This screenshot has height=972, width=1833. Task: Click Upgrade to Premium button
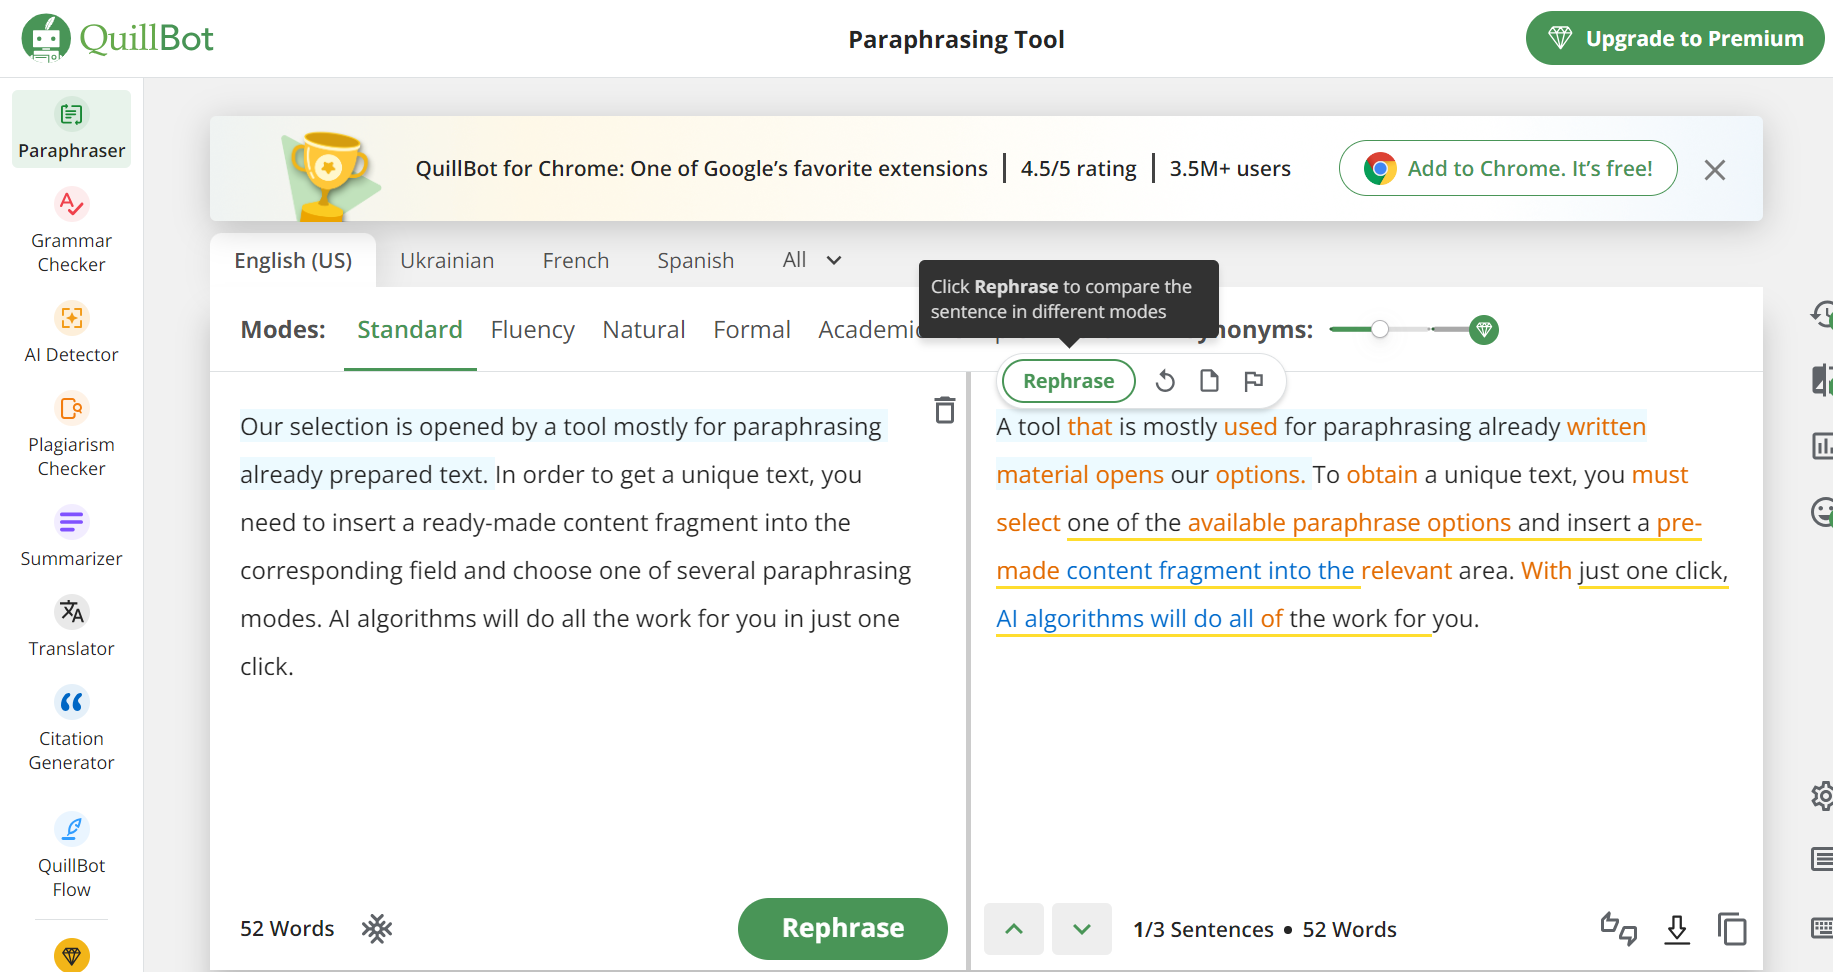[1675, 38]
